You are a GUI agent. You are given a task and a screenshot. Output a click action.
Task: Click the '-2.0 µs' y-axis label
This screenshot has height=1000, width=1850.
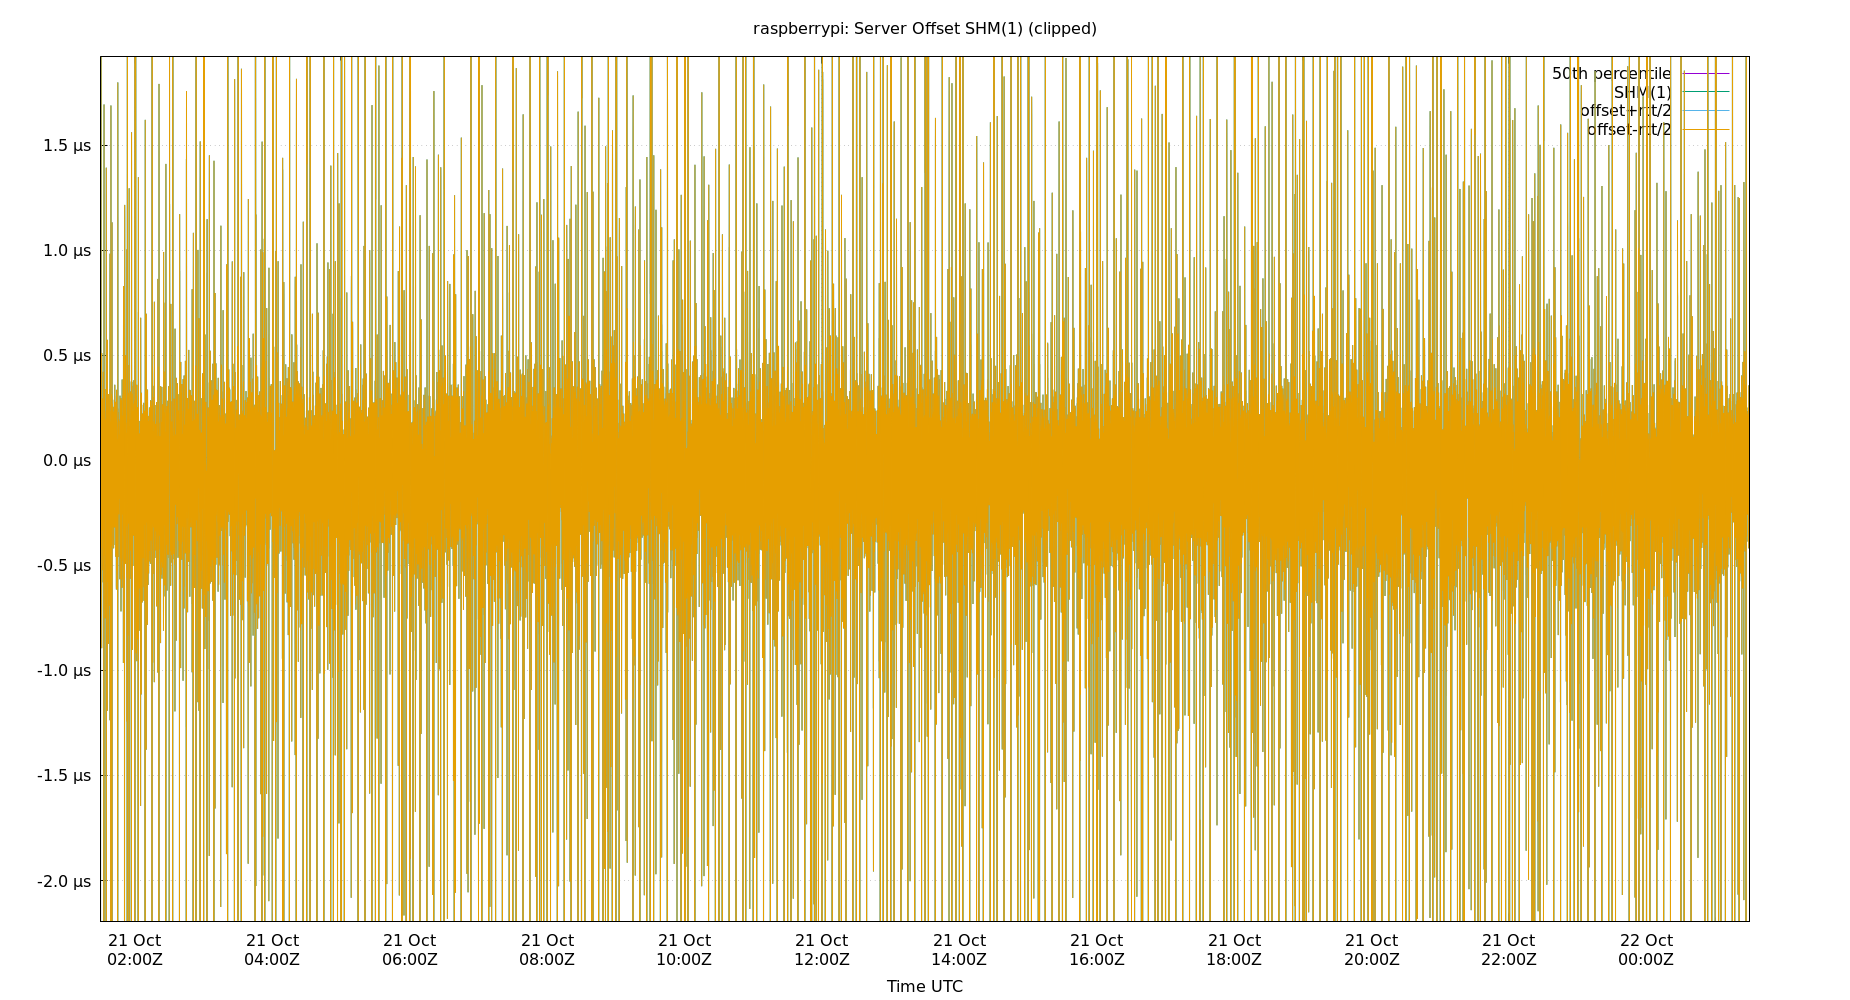click(x=64, y=881)
